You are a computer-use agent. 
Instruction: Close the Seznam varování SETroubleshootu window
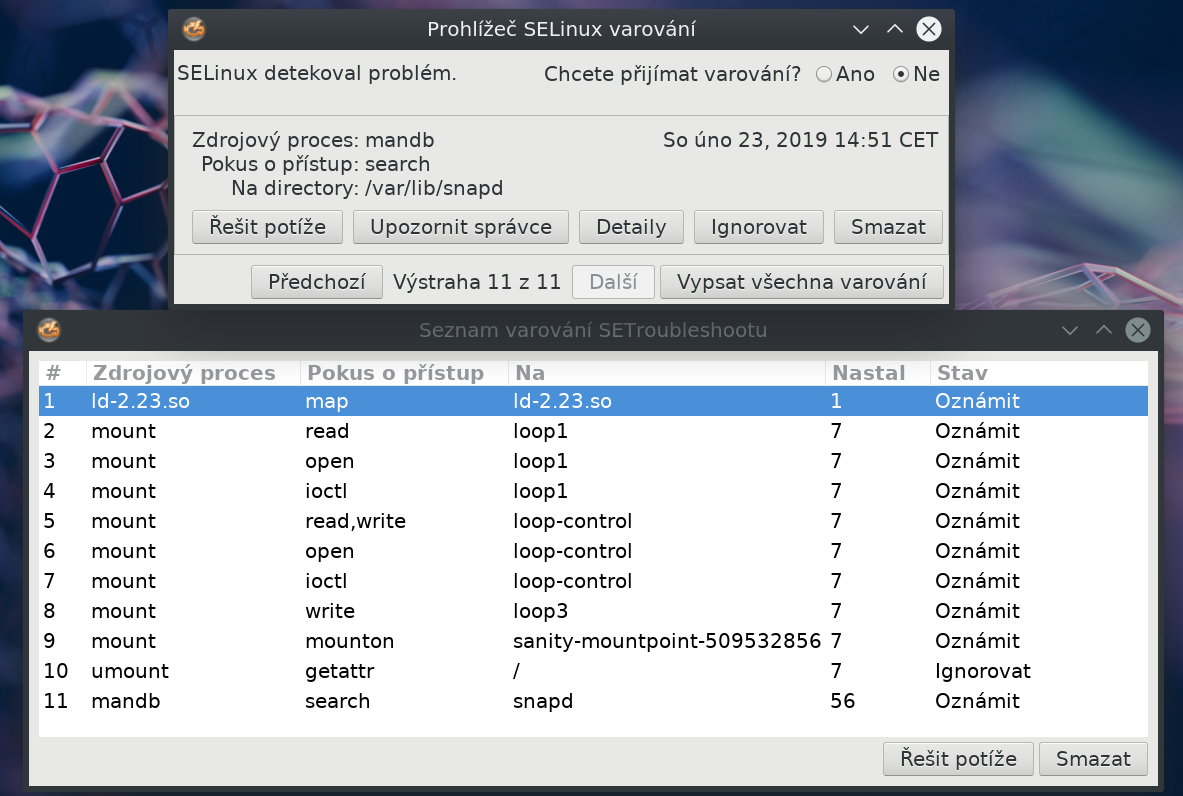[1138, 330]
